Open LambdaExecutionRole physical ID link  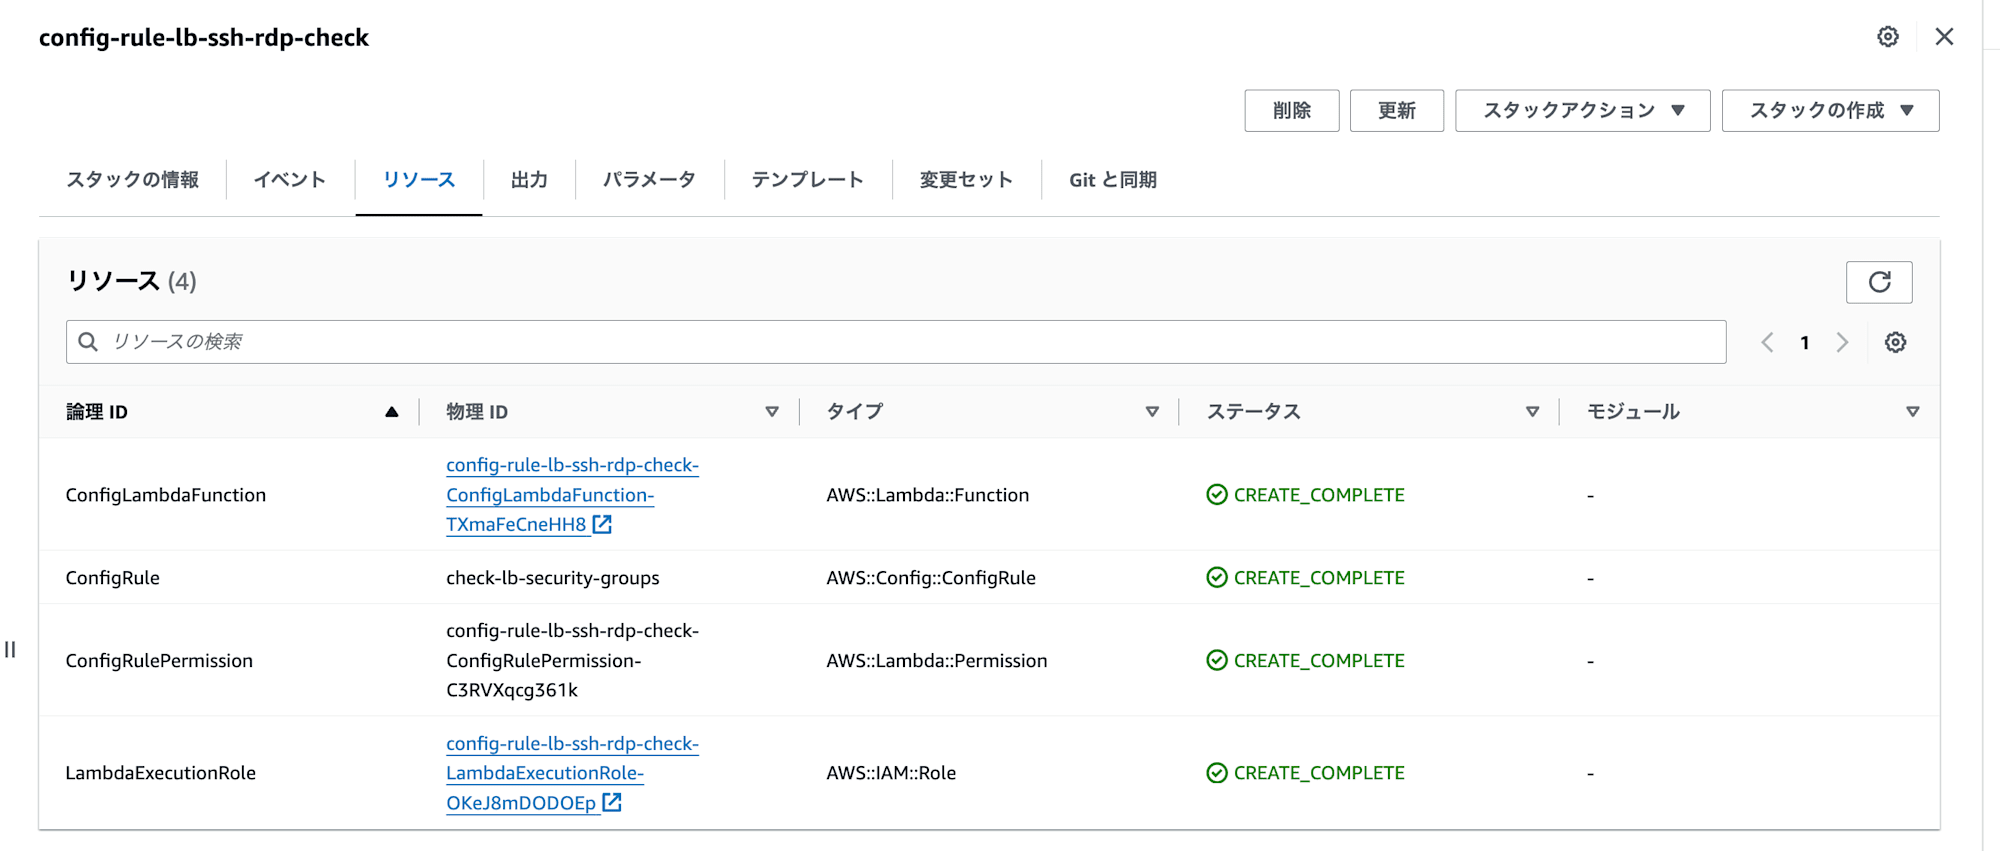tap(572, 773)
